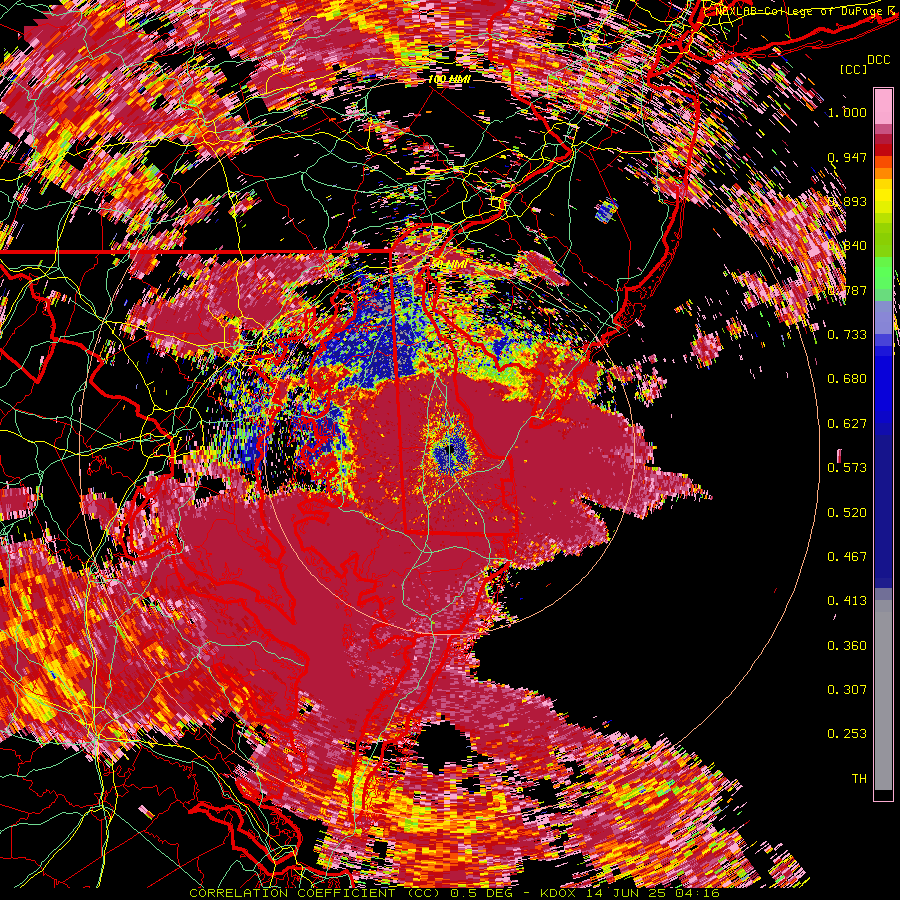Click the 0.413 scale label
This screenshot has width=900, height=900.
pyautogui.click(x=847, y=601)
